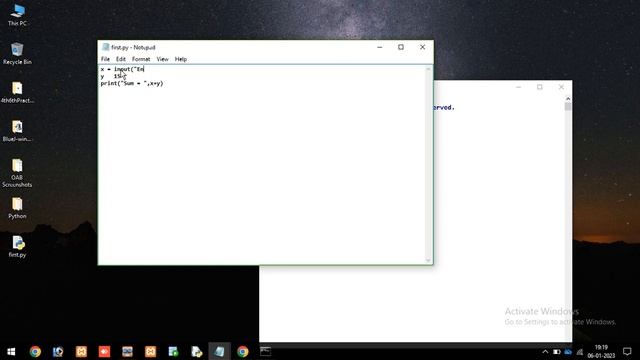The width and height of the screenshot is (640, 360).
Task: Place cursor in the print("Sum = ") line
Action: click(132, 83)
